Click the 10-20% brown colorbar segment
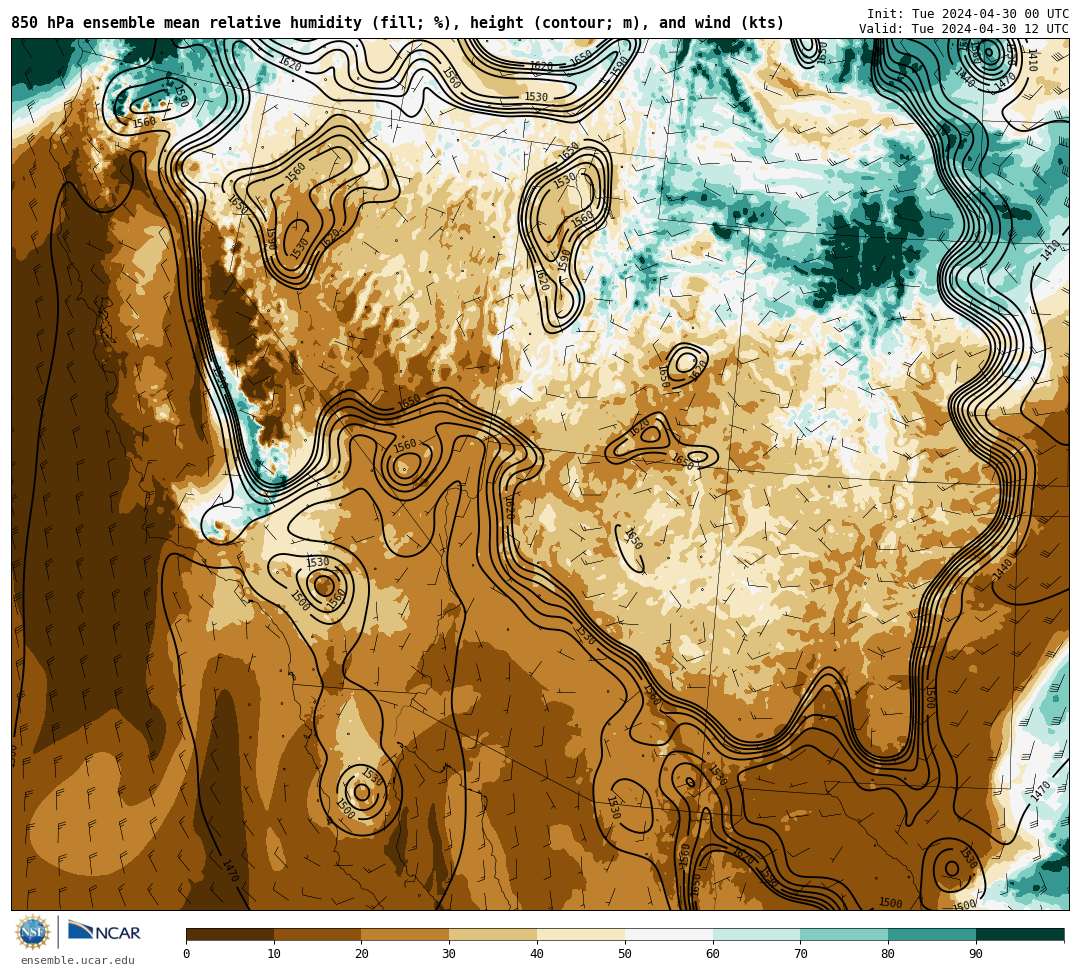 pyautogui.click(x=318, y=934)
